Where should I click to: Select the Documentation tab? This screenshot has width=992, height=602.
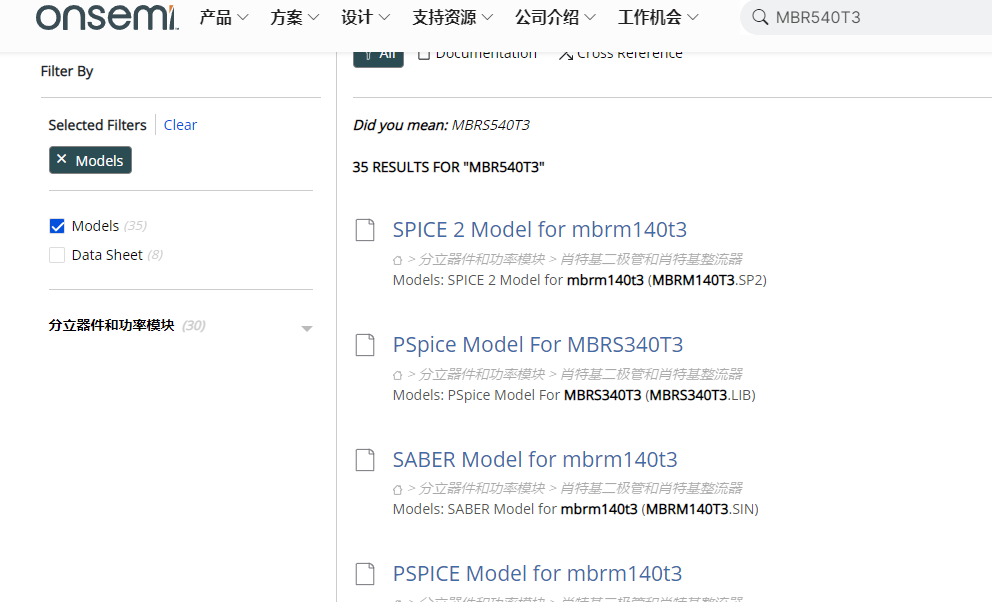pyautogui.click(x=478, y=56)
